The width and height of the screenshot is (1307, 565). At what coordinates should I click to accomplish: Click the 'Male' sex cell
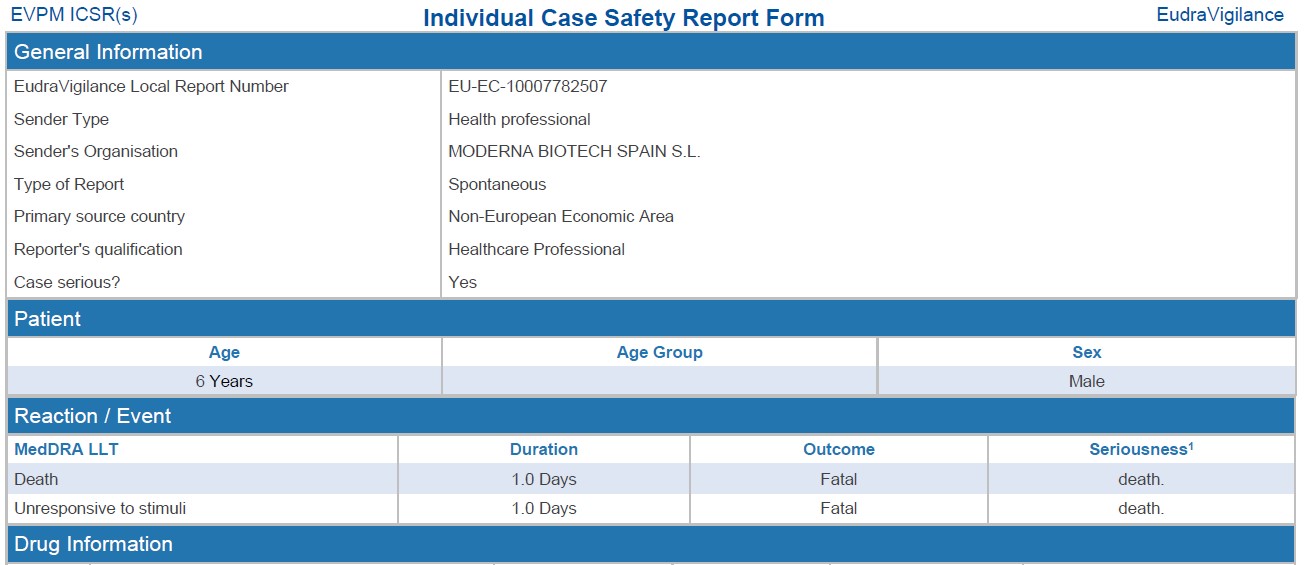tap(1087, 381)
